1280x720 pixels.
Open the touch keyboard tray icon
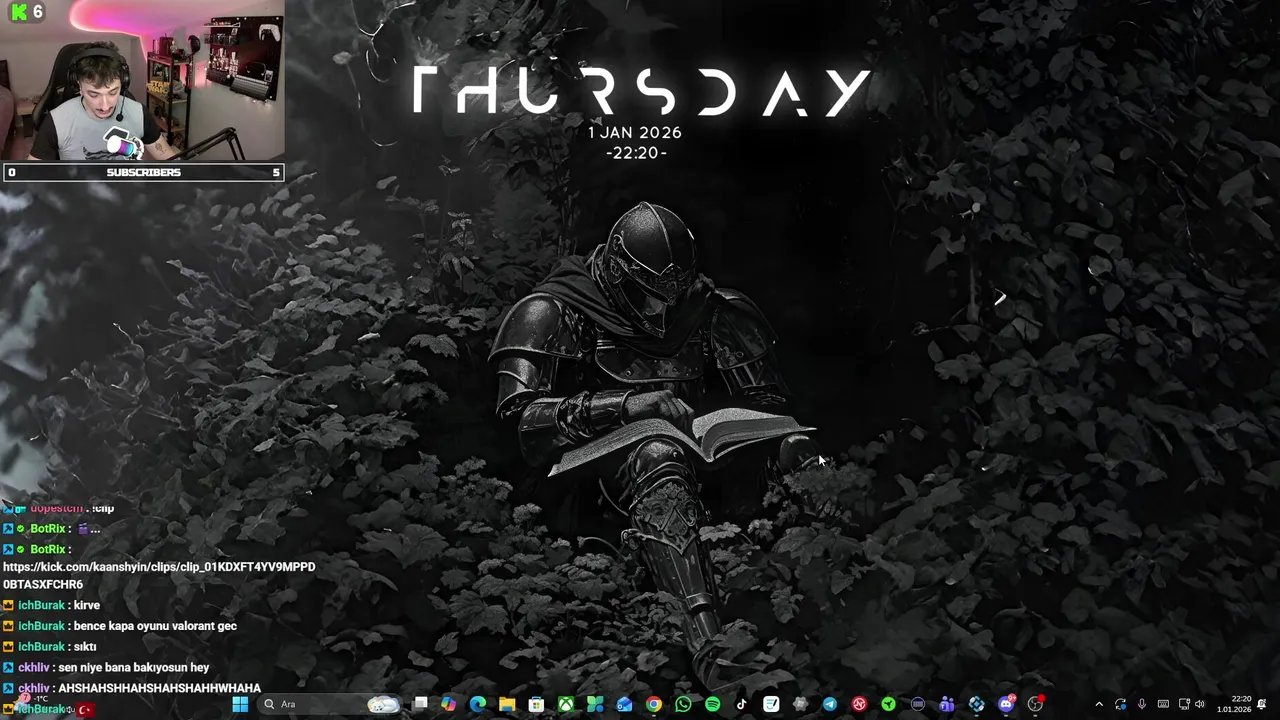(x=1163, y=704)
